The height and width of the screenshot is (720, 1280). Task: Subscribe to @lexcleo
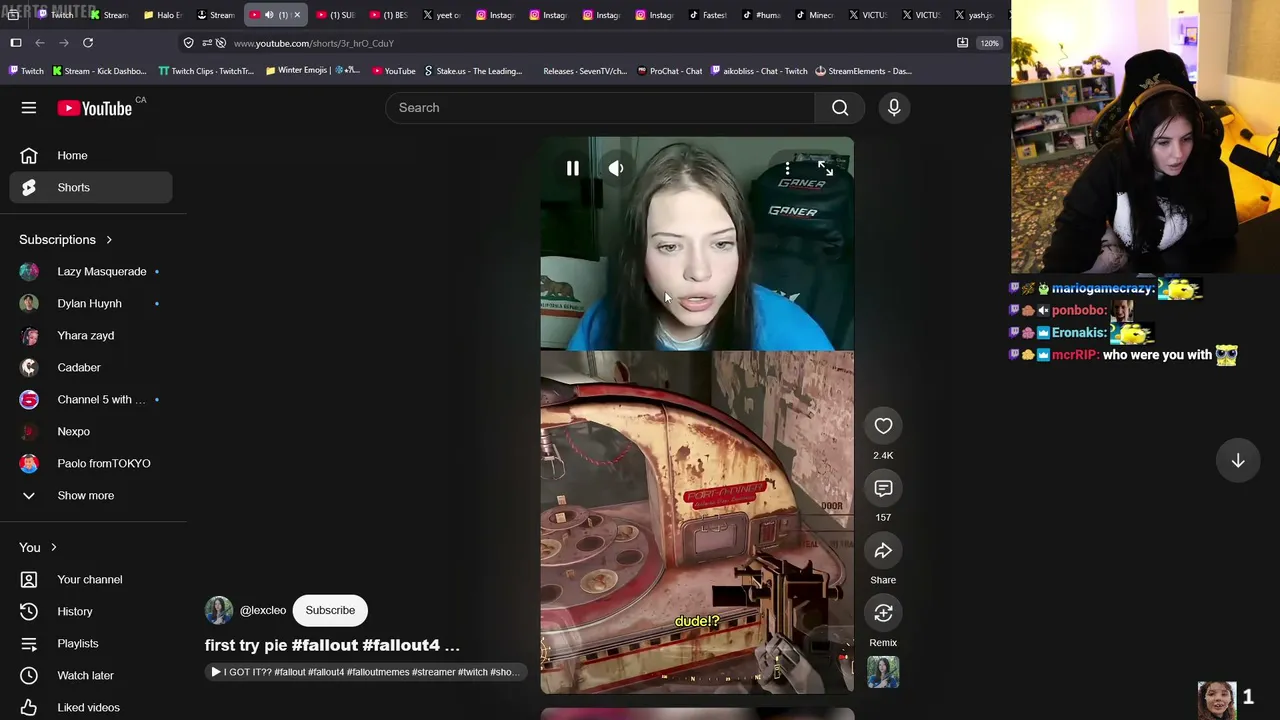pyautogui.click(x=330, y=610)
